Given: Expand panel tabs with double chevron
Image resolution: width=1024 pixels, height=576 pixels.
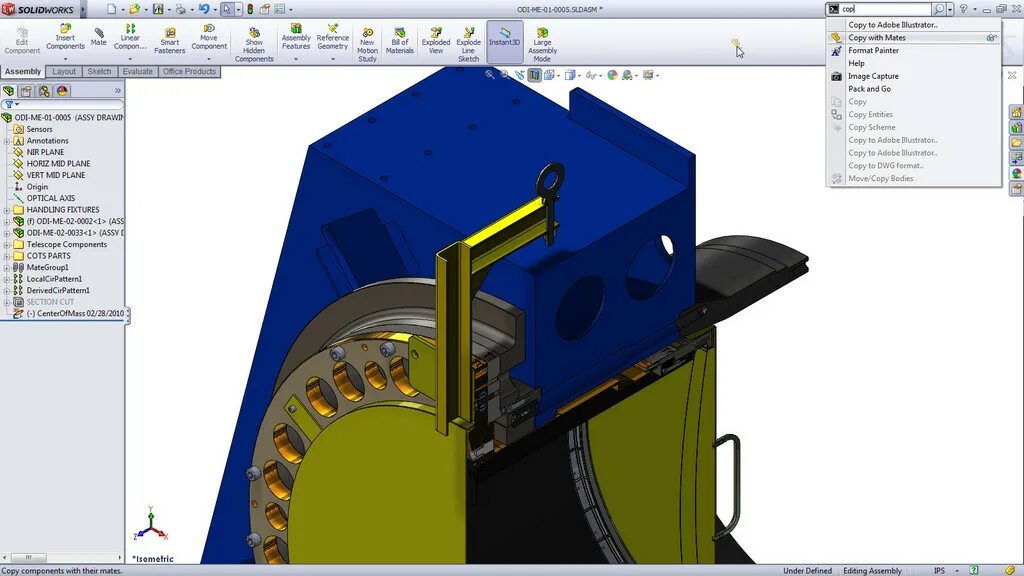Looking at the screenshot, I should click(x=118, y=91).
